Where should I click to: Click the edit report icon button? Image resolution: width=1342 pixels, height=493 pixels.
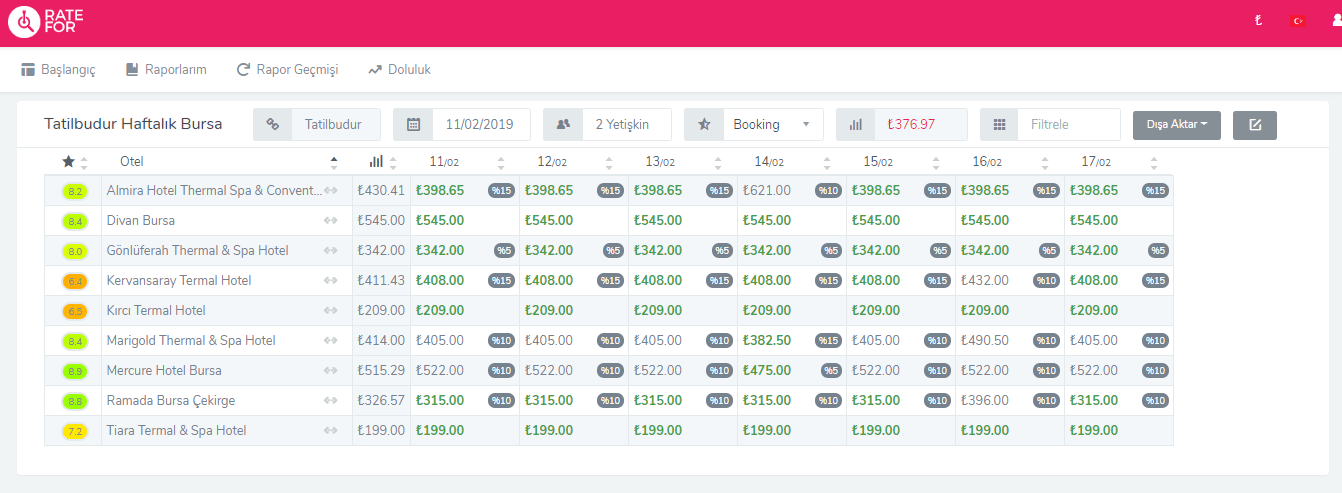pyautogui.click(x=1254, y=125)
